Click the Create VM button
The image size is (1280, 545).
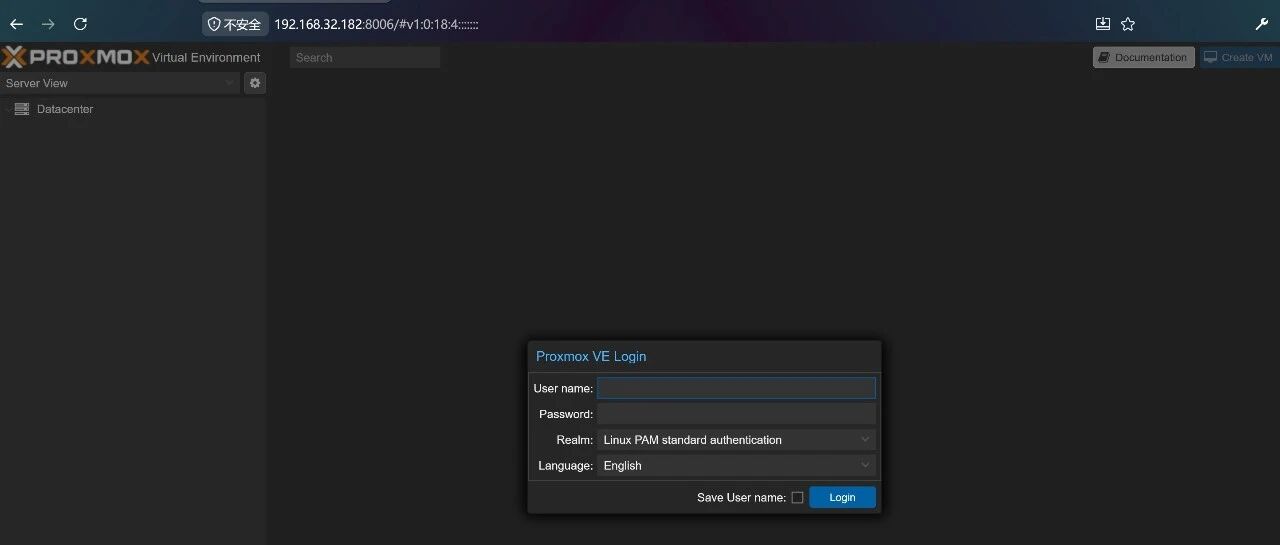tap(1239, 57)
